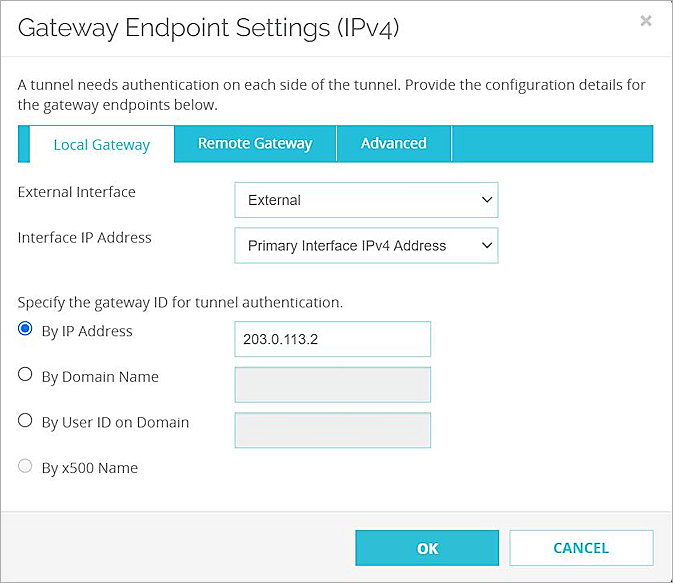
Task: Close the Gateway Endpoint Settings dialog
Action: (646, 20)
